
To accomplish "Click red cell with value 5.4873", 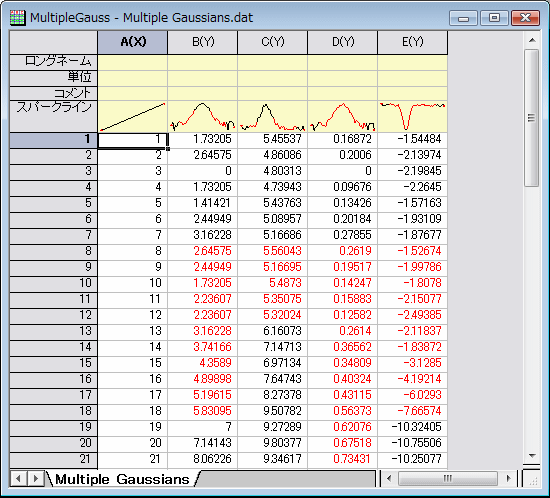I will pos(273,283).
